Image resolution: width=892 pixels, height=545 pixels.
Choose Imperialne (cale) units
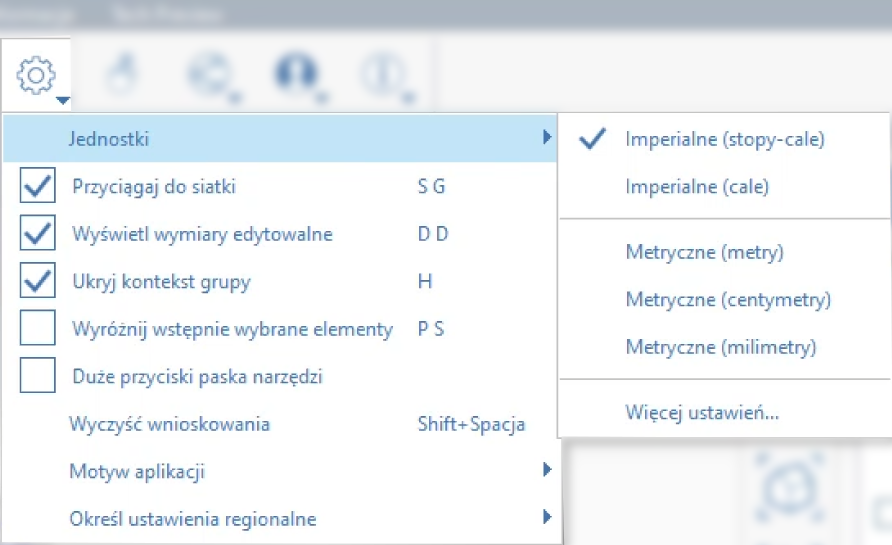click(697, 187)
